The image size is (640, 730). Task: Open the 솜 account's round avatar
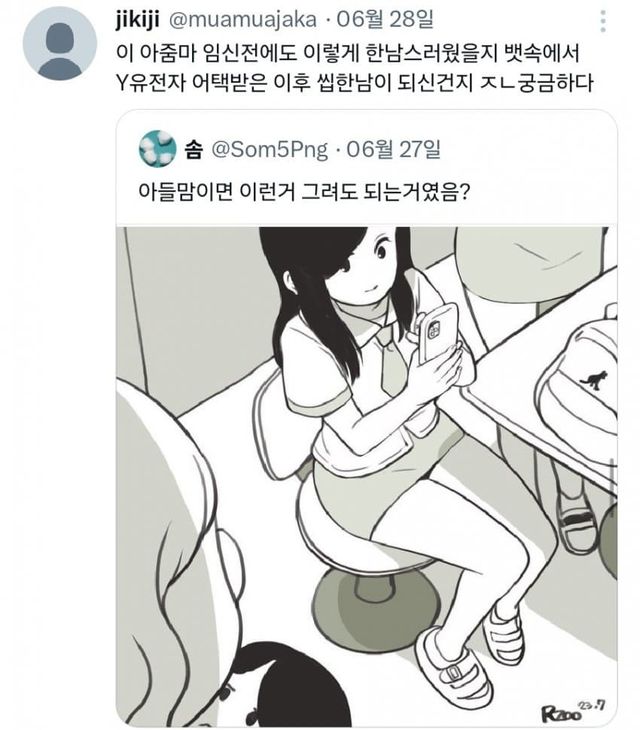pos(158,149)
